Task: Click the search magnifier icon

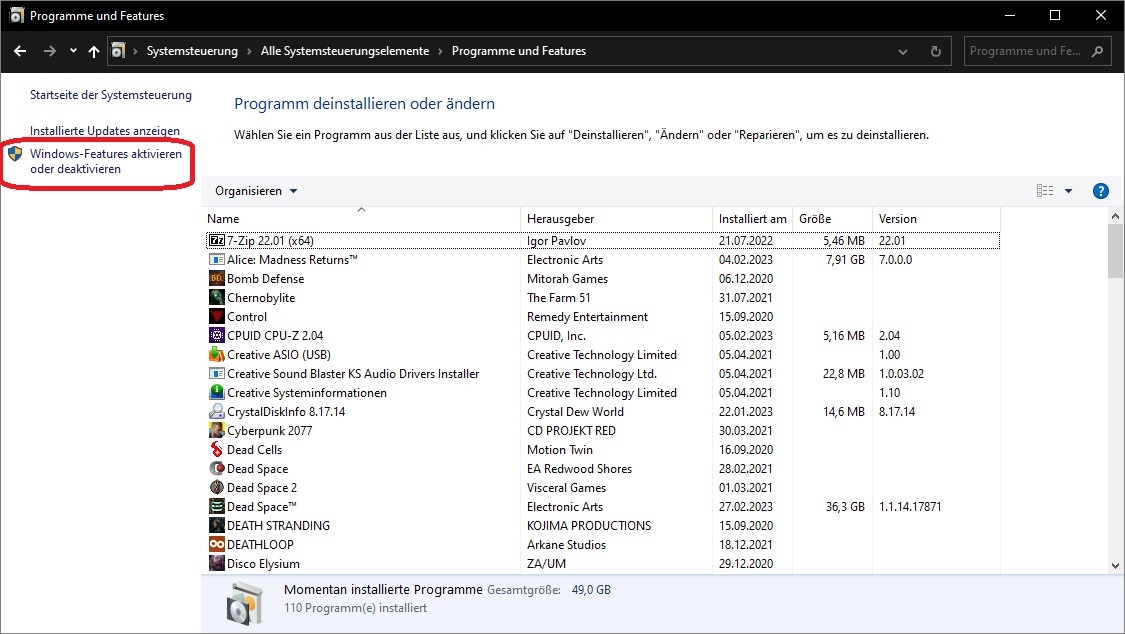Action: 1097,51
